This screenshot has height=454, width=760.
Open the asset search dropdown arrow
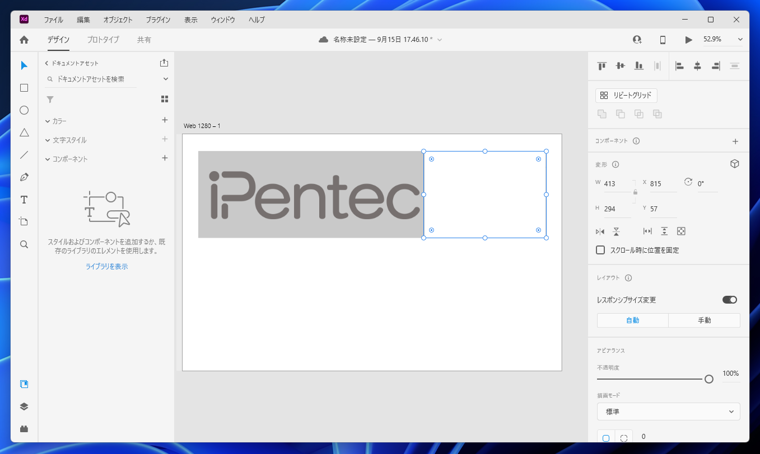click(165, 79)
